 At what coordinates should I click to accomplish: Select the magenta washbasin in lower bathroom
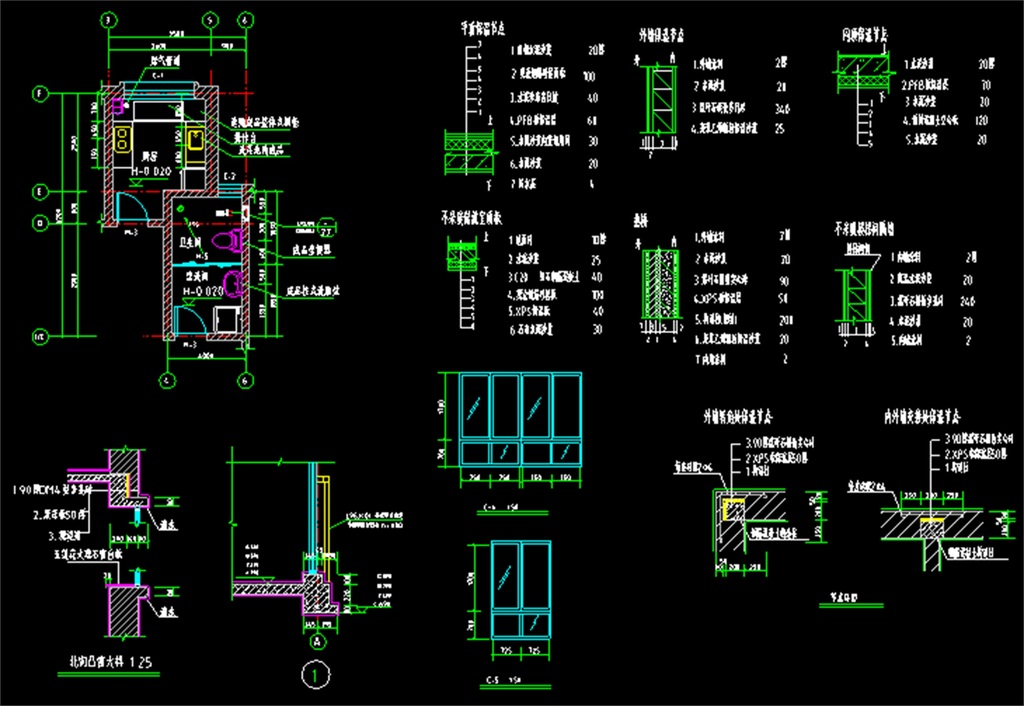[232, 285]
